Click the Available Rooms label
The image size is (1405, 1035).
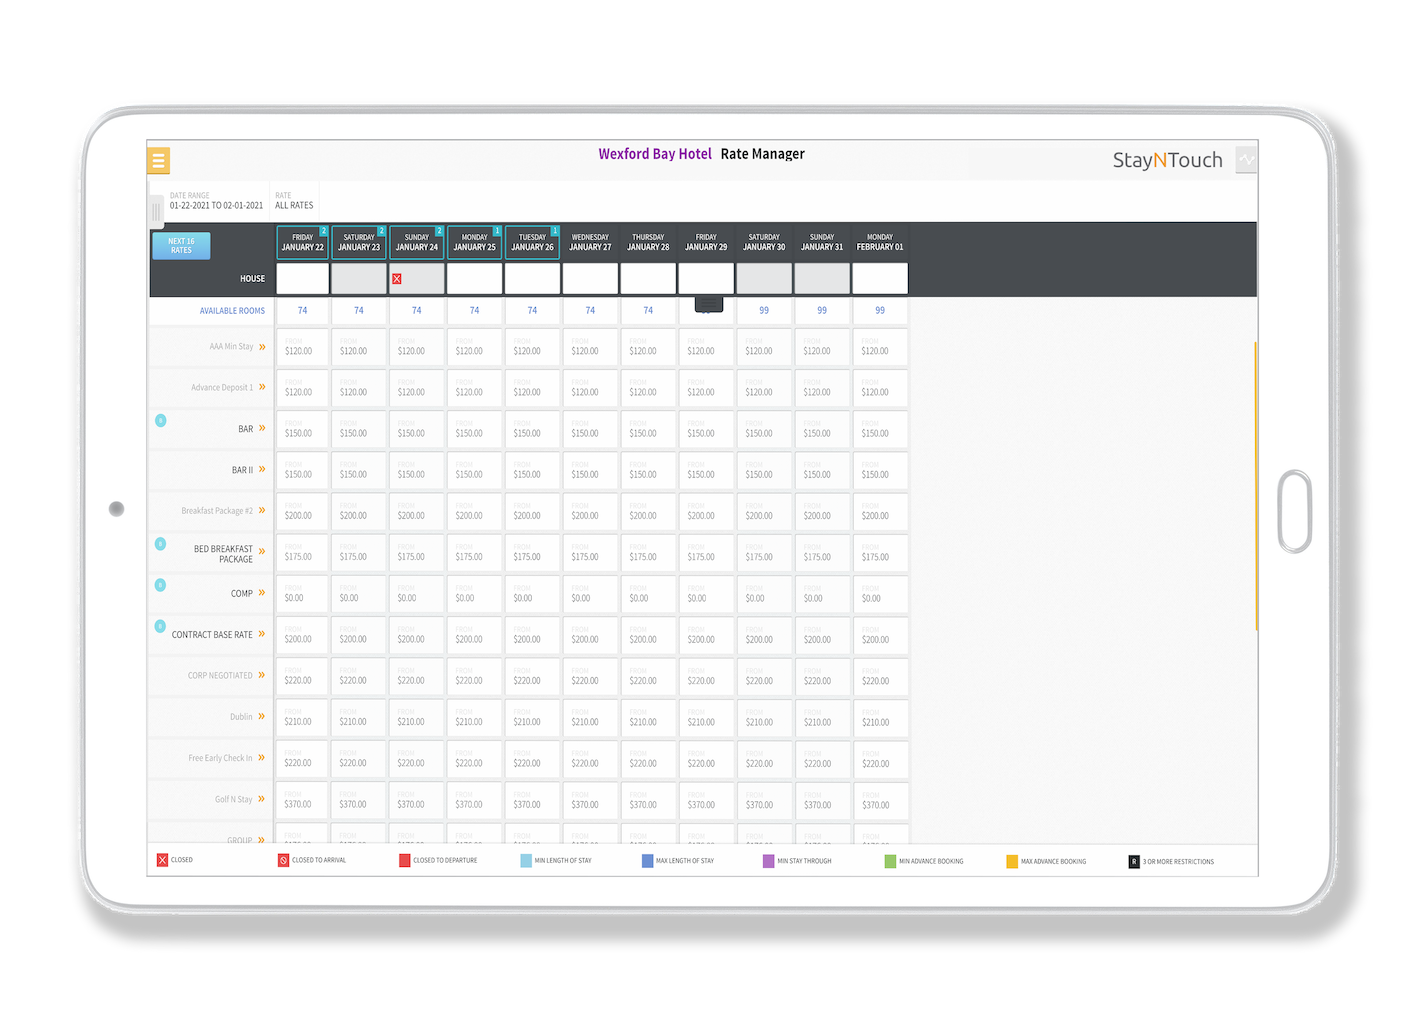232,311
